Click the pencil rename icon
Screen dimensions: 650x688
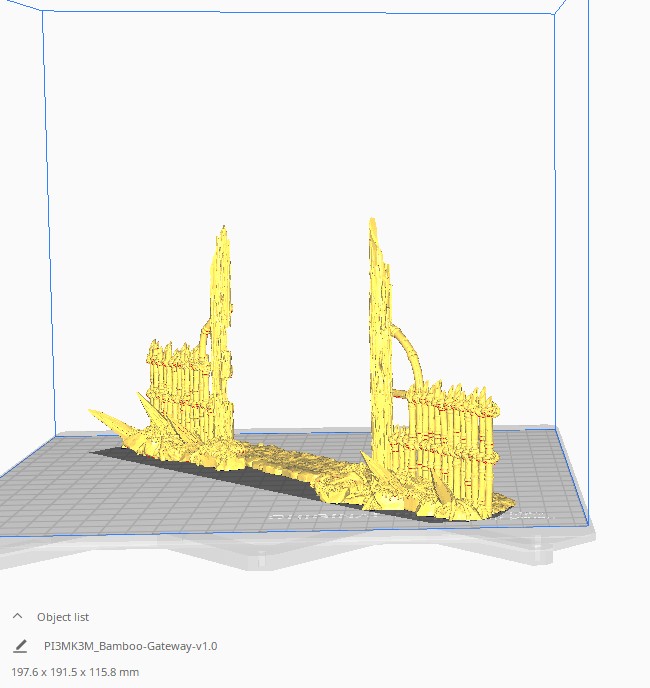coord(21,646)
